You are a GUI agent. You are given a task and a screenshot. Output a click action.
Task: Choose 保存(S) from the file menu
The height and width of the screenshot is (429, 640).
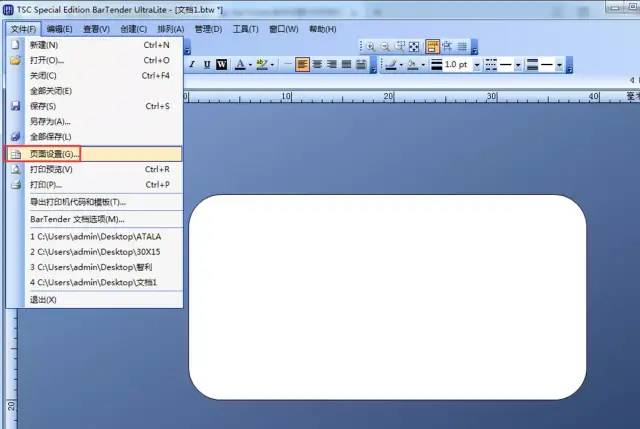pyautogui.click(x=94, y=106)
